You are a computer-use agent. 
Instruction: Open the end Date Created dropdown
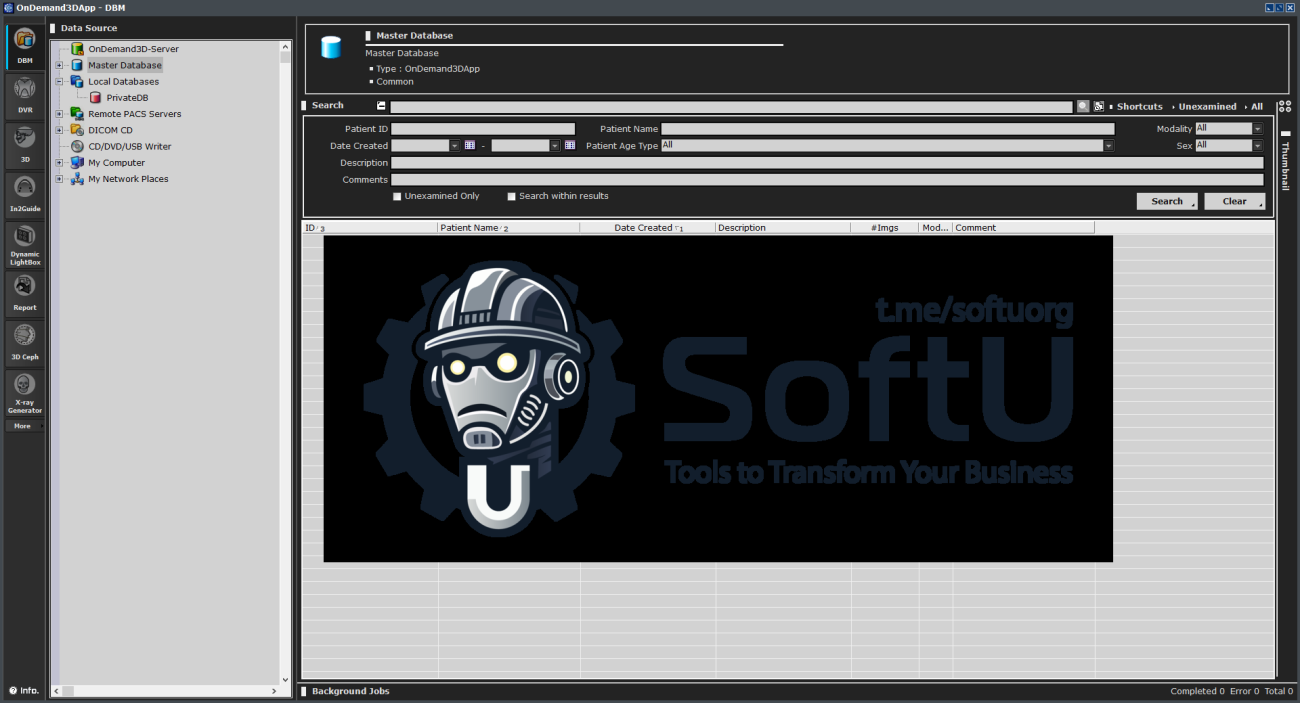pos(555,145)
